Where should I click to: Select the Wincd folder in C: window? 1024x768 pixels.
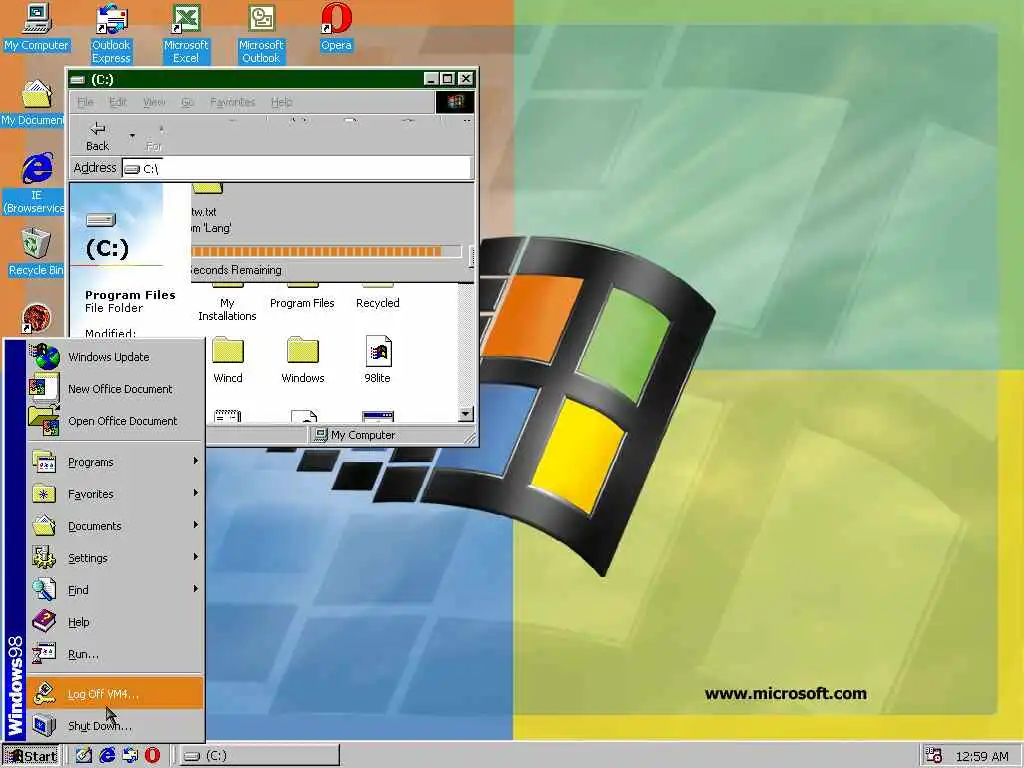tap(228, 360)
